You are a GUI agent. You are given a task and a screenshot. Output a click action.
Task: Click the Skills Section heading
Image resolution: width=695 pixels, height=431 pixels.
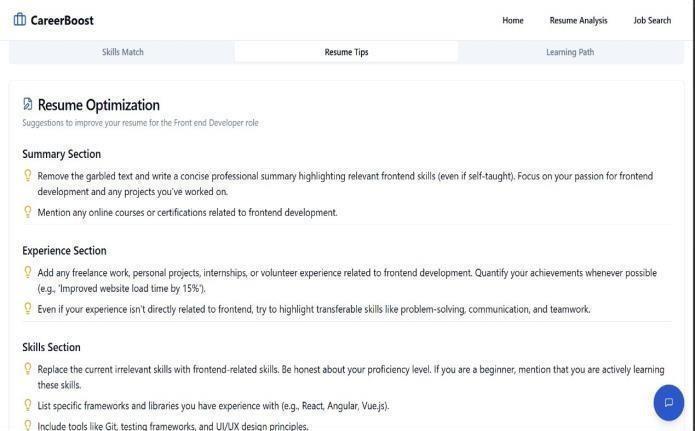[x=51, y=347]
